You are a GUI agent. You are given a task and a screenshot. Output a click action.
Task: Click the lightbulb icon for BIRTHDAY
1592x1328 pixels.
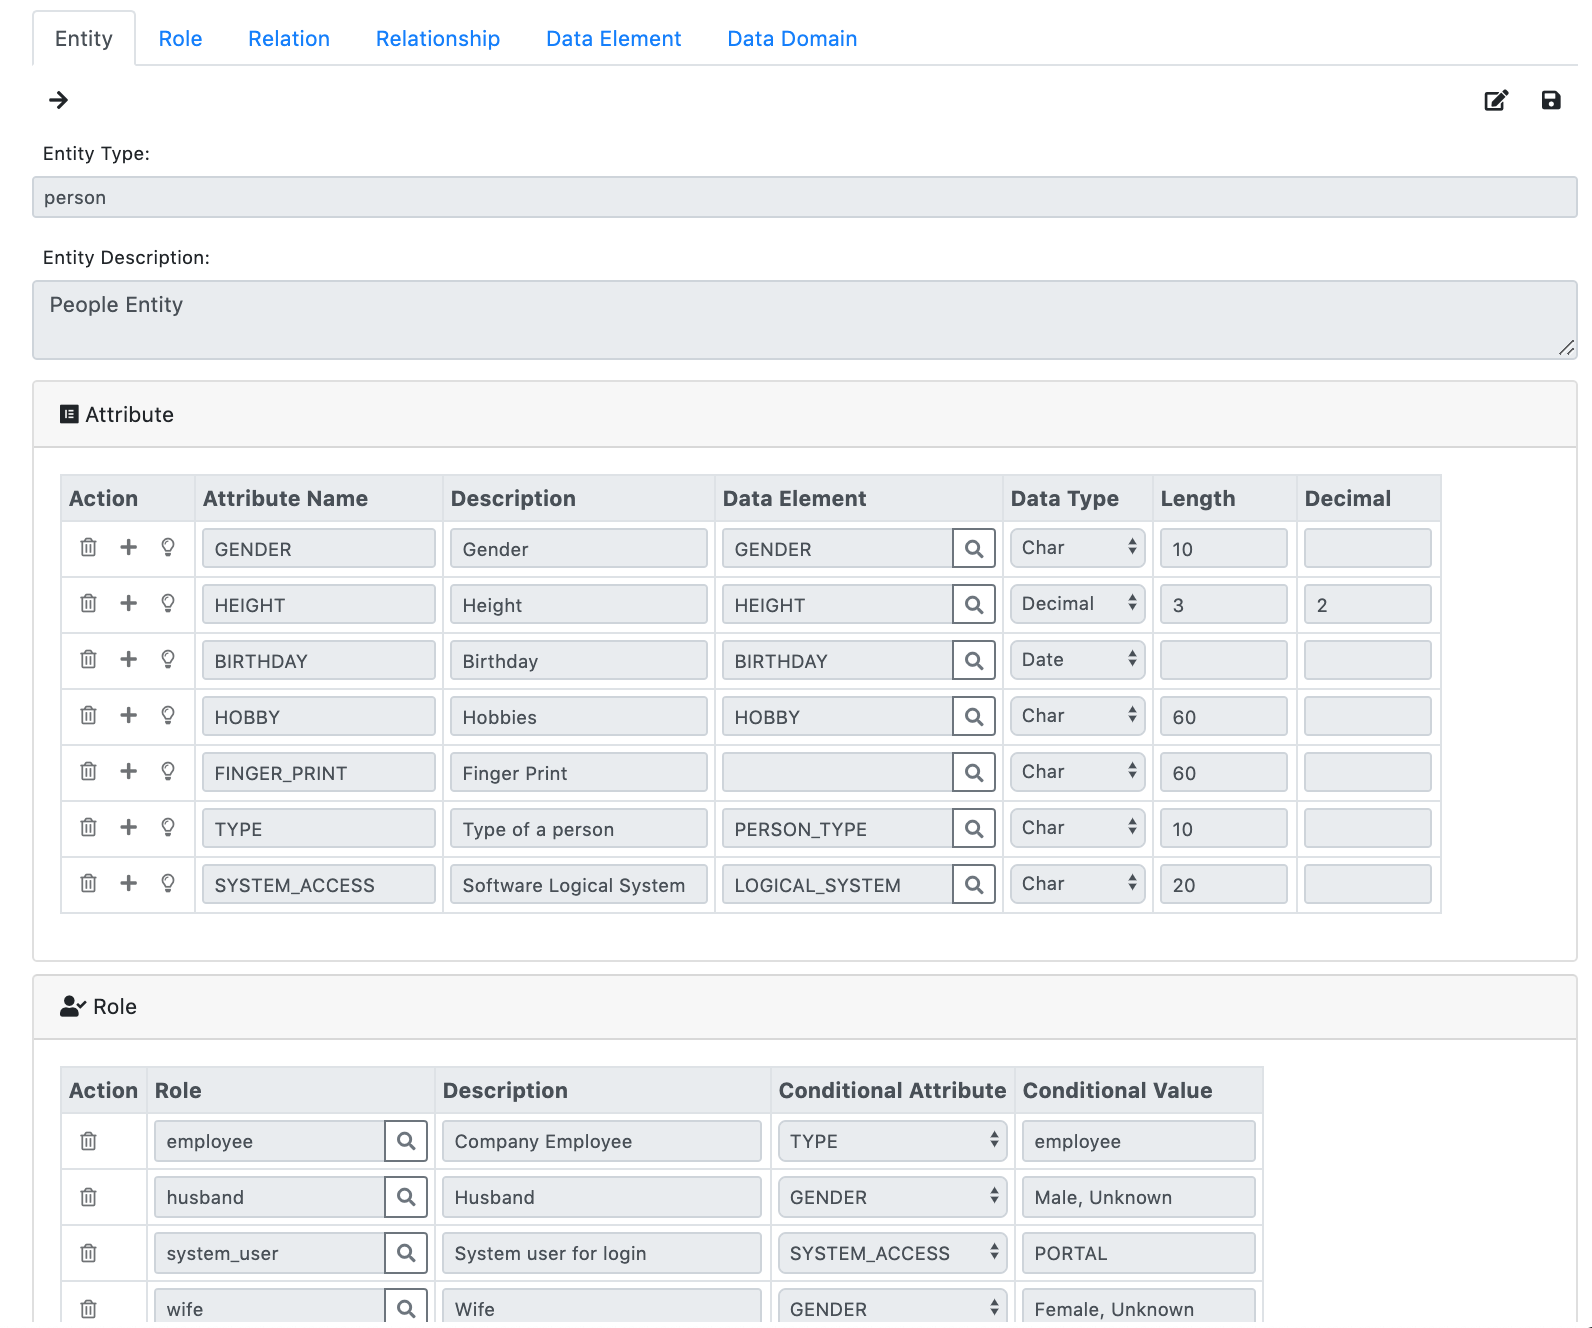click(168, 659)
